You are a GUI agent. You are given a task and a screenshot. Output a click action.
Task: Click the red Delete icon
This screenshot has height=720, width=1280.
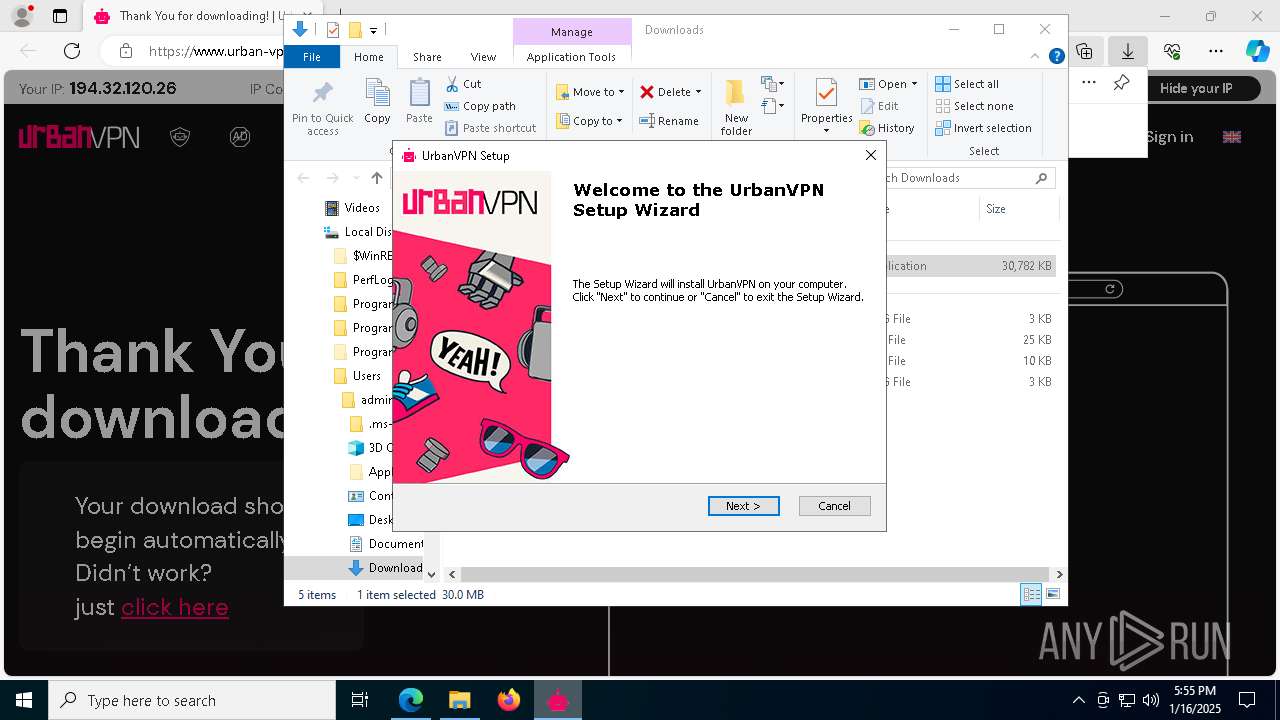(x=647, y=92)
